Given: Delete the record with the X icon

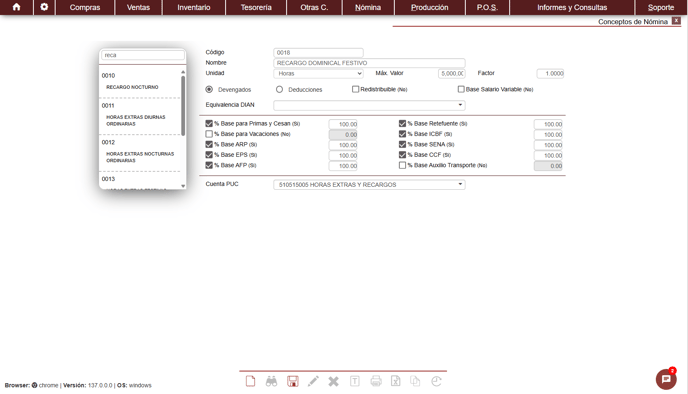Looking at the screenshot, I should (x=333, y=381).
